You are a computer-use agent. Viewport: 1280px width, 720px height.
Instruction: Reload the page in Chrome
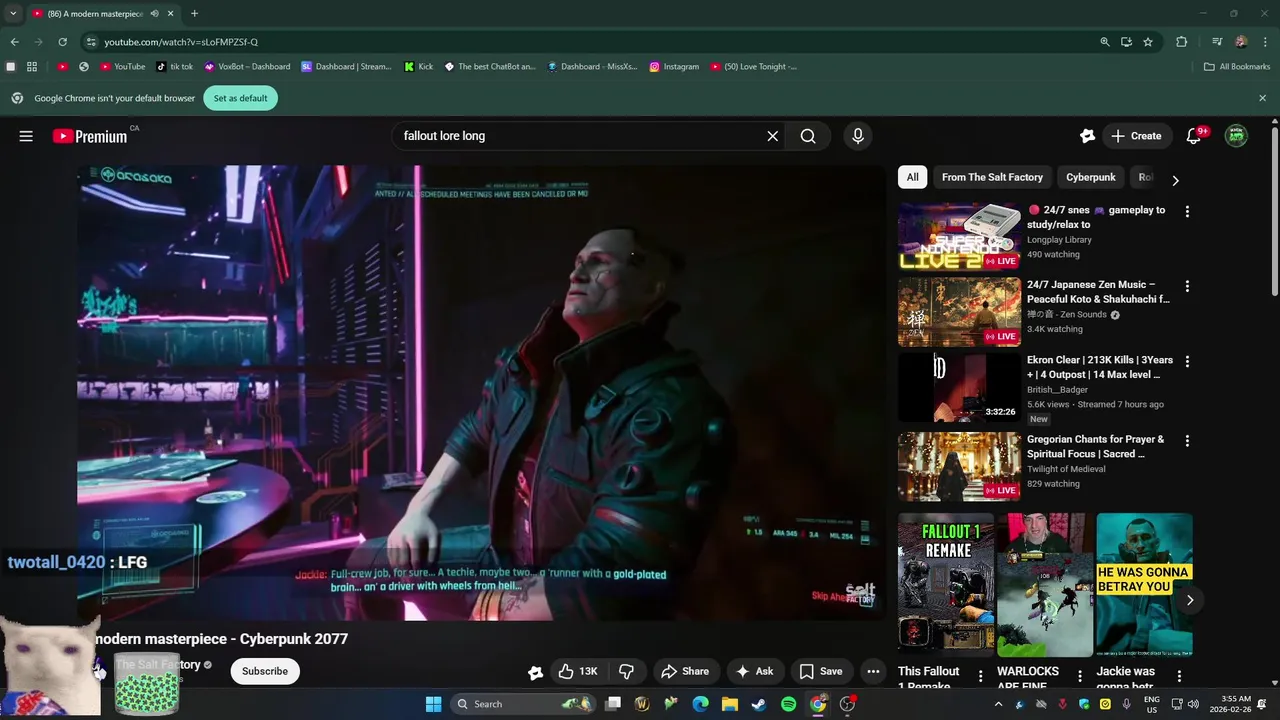(62, 42)
